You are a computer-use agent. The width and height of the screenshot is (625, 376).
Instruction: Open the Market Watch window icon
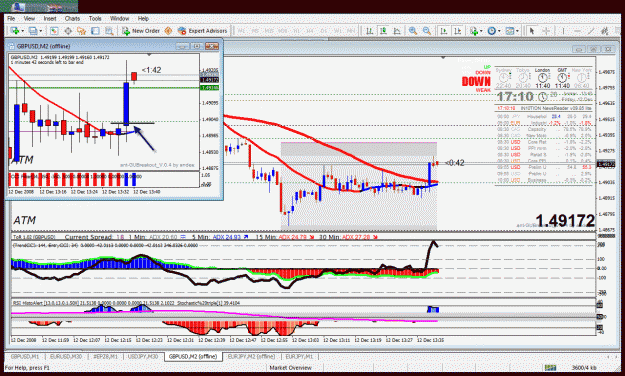point(54,31)
